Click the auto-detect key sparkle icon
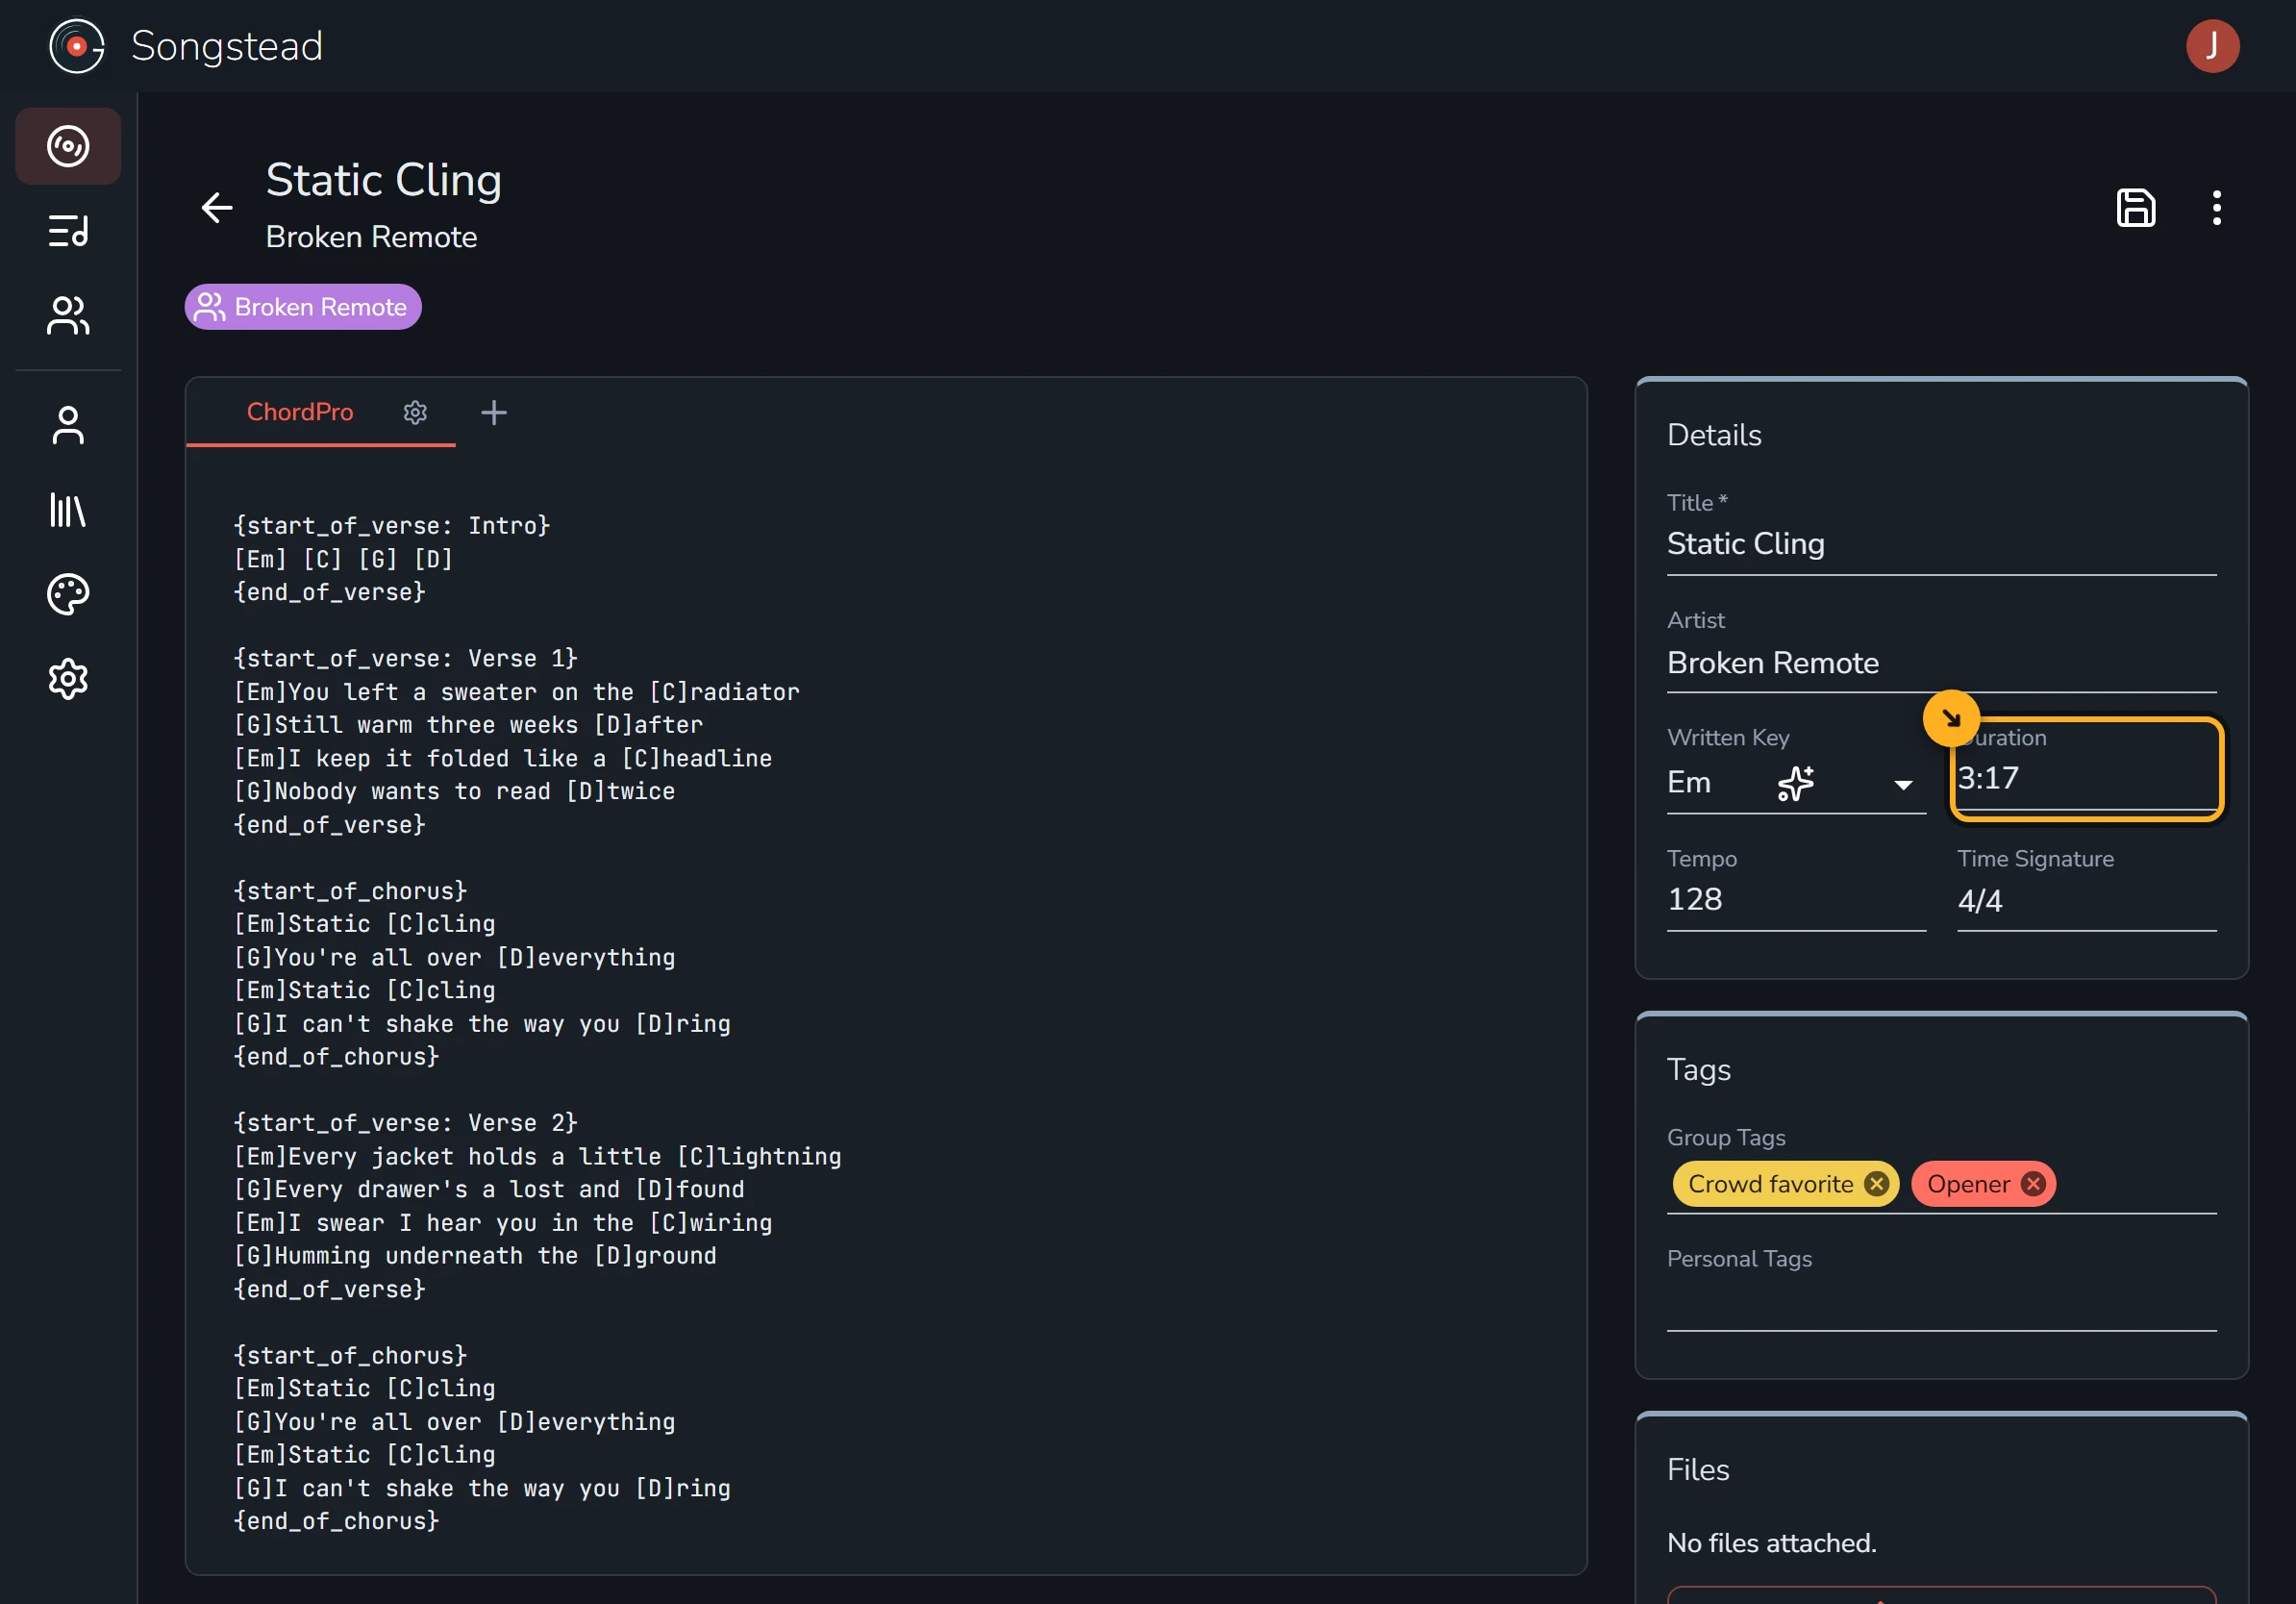Image resolution: width=2296 pixels, height=1604 pixels. coord(1795,783)
